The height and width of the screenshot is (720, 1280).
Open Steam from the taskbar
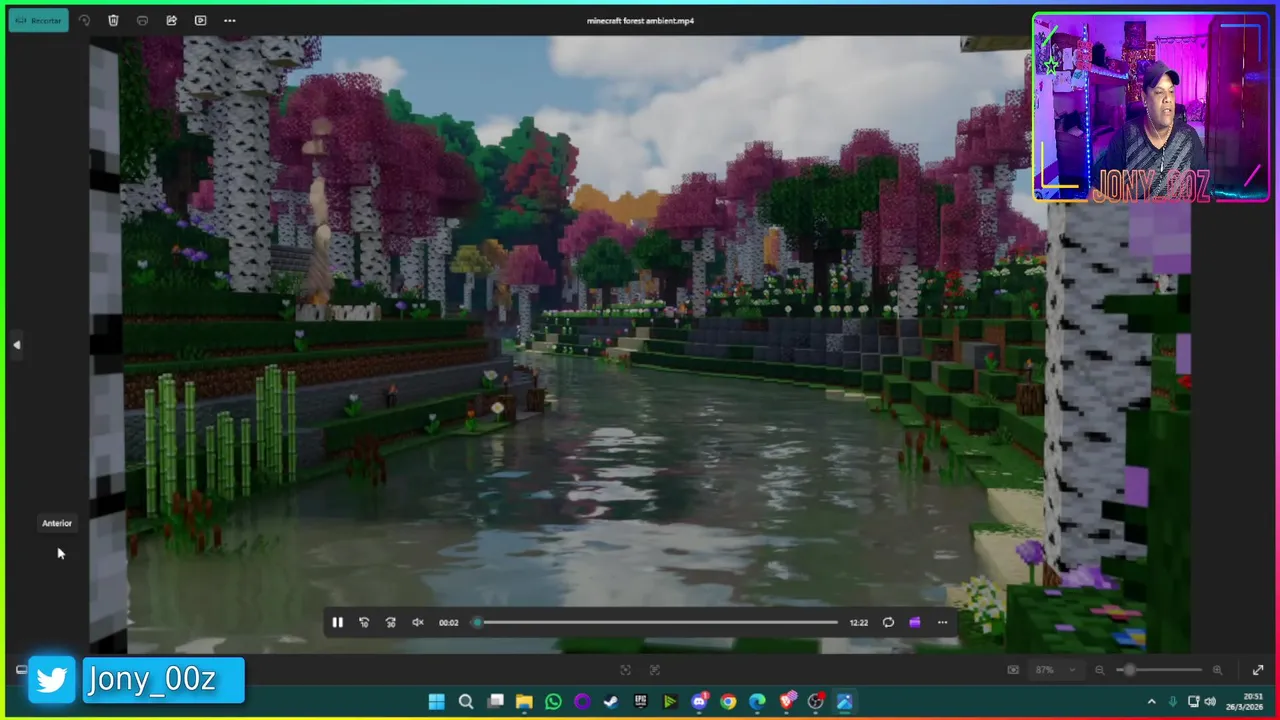(611, 702)
